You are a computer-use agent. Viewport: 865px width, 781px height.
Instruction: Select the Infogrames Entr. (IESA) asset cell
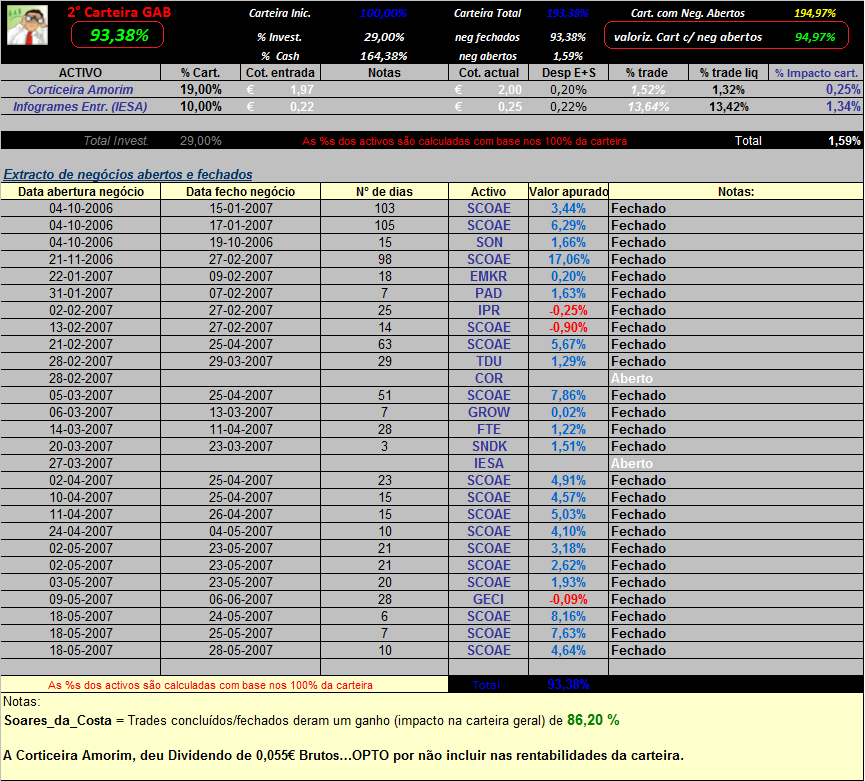point(80,107)
